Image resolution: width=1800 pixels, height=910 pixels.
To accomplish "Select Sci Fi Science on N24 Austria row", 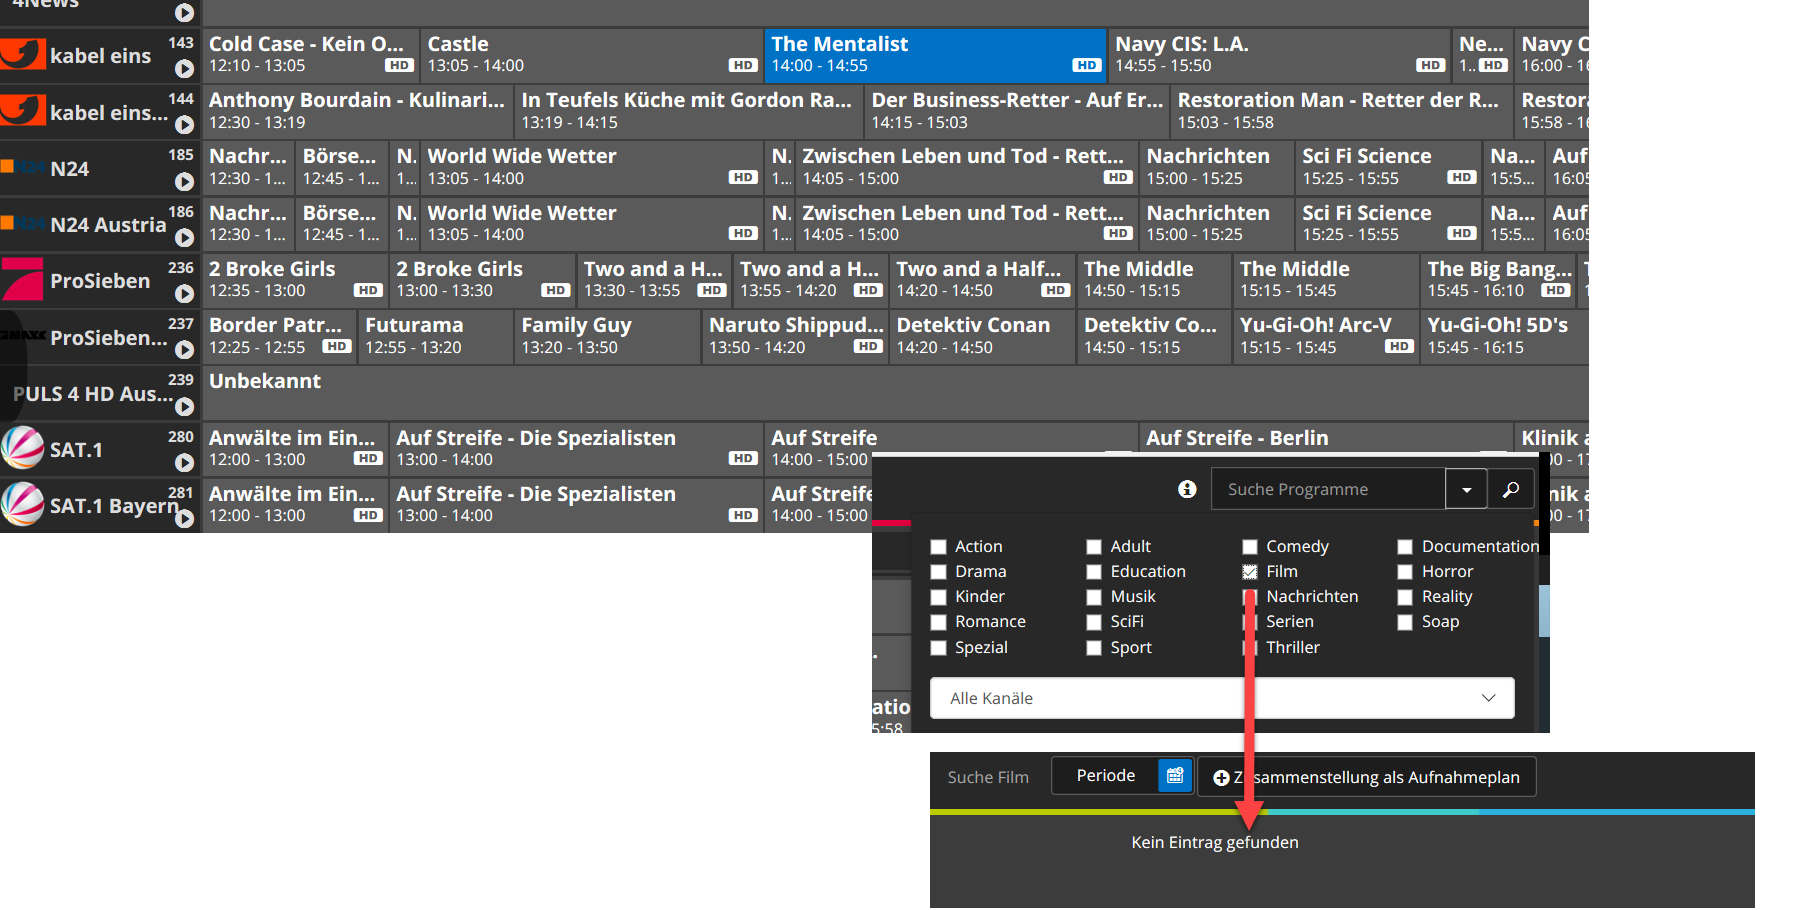I will coord(1388,223).
